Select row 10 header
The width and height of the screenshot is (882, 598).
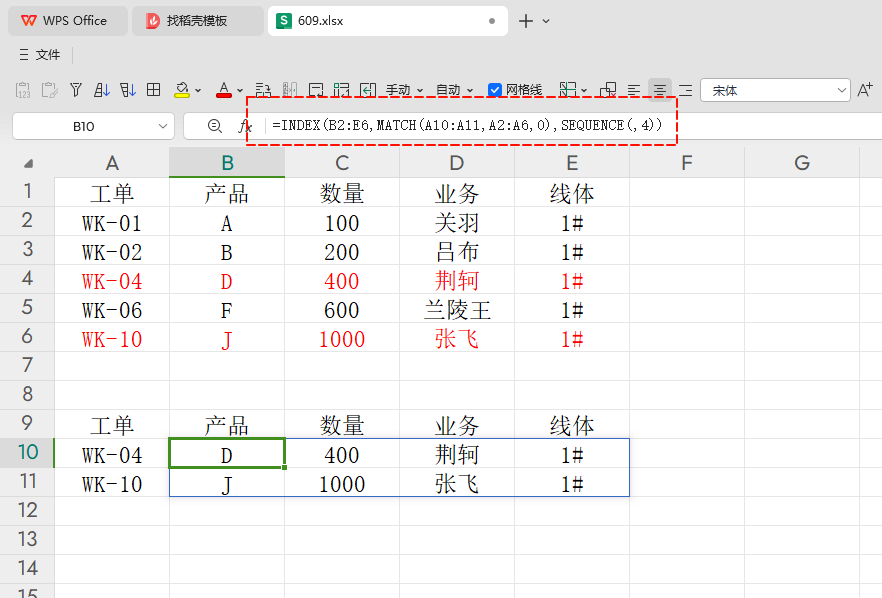[x=28, y=452]
